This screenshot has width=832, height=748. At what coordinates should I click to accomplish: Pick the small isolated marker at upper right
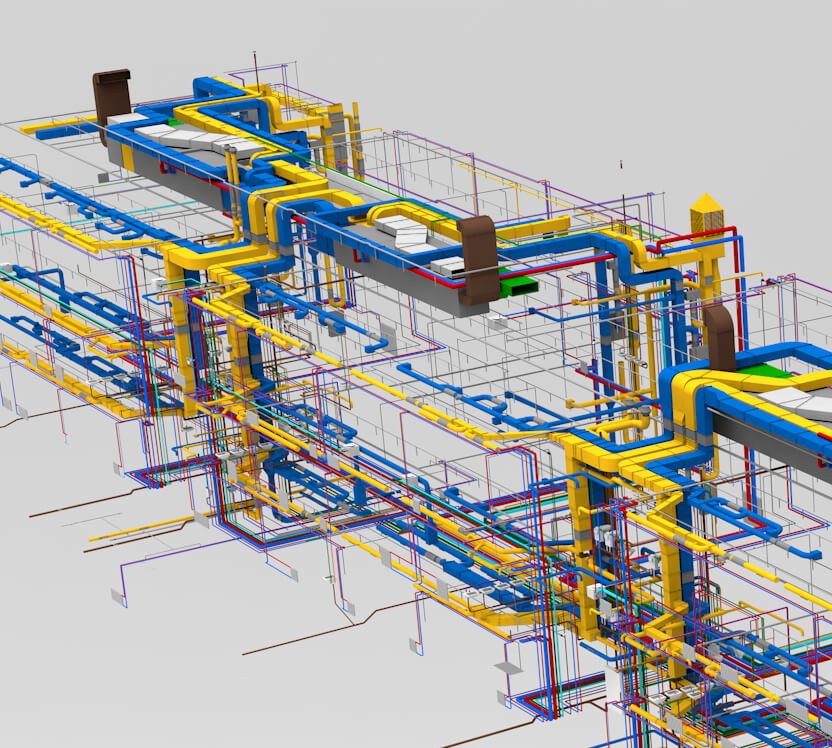622,162
